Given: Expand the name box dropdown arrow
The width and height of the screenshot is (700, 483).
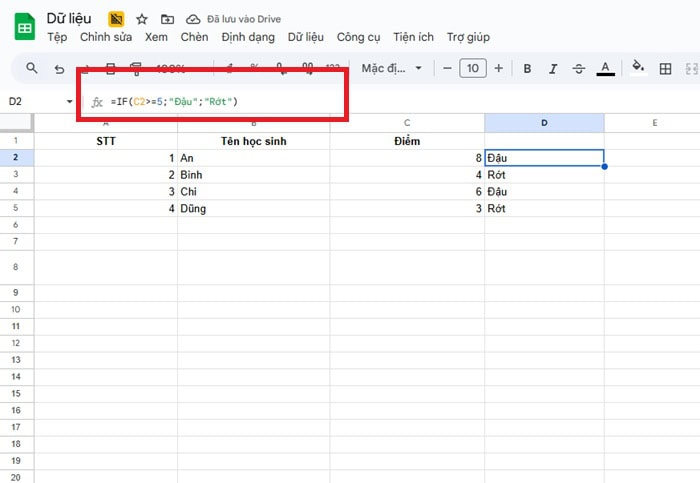Looking at the screenshot, I should point(69,102).
